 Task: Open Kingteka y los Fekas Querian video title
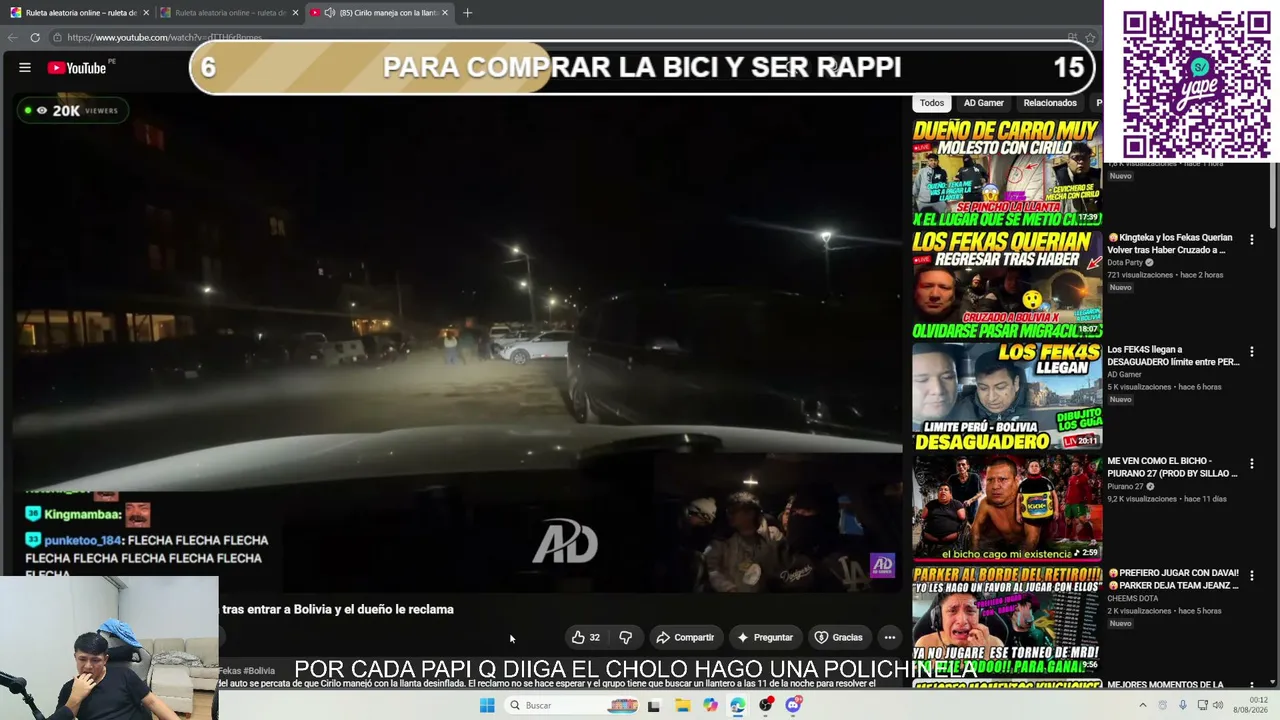(x=1170, y=244)
